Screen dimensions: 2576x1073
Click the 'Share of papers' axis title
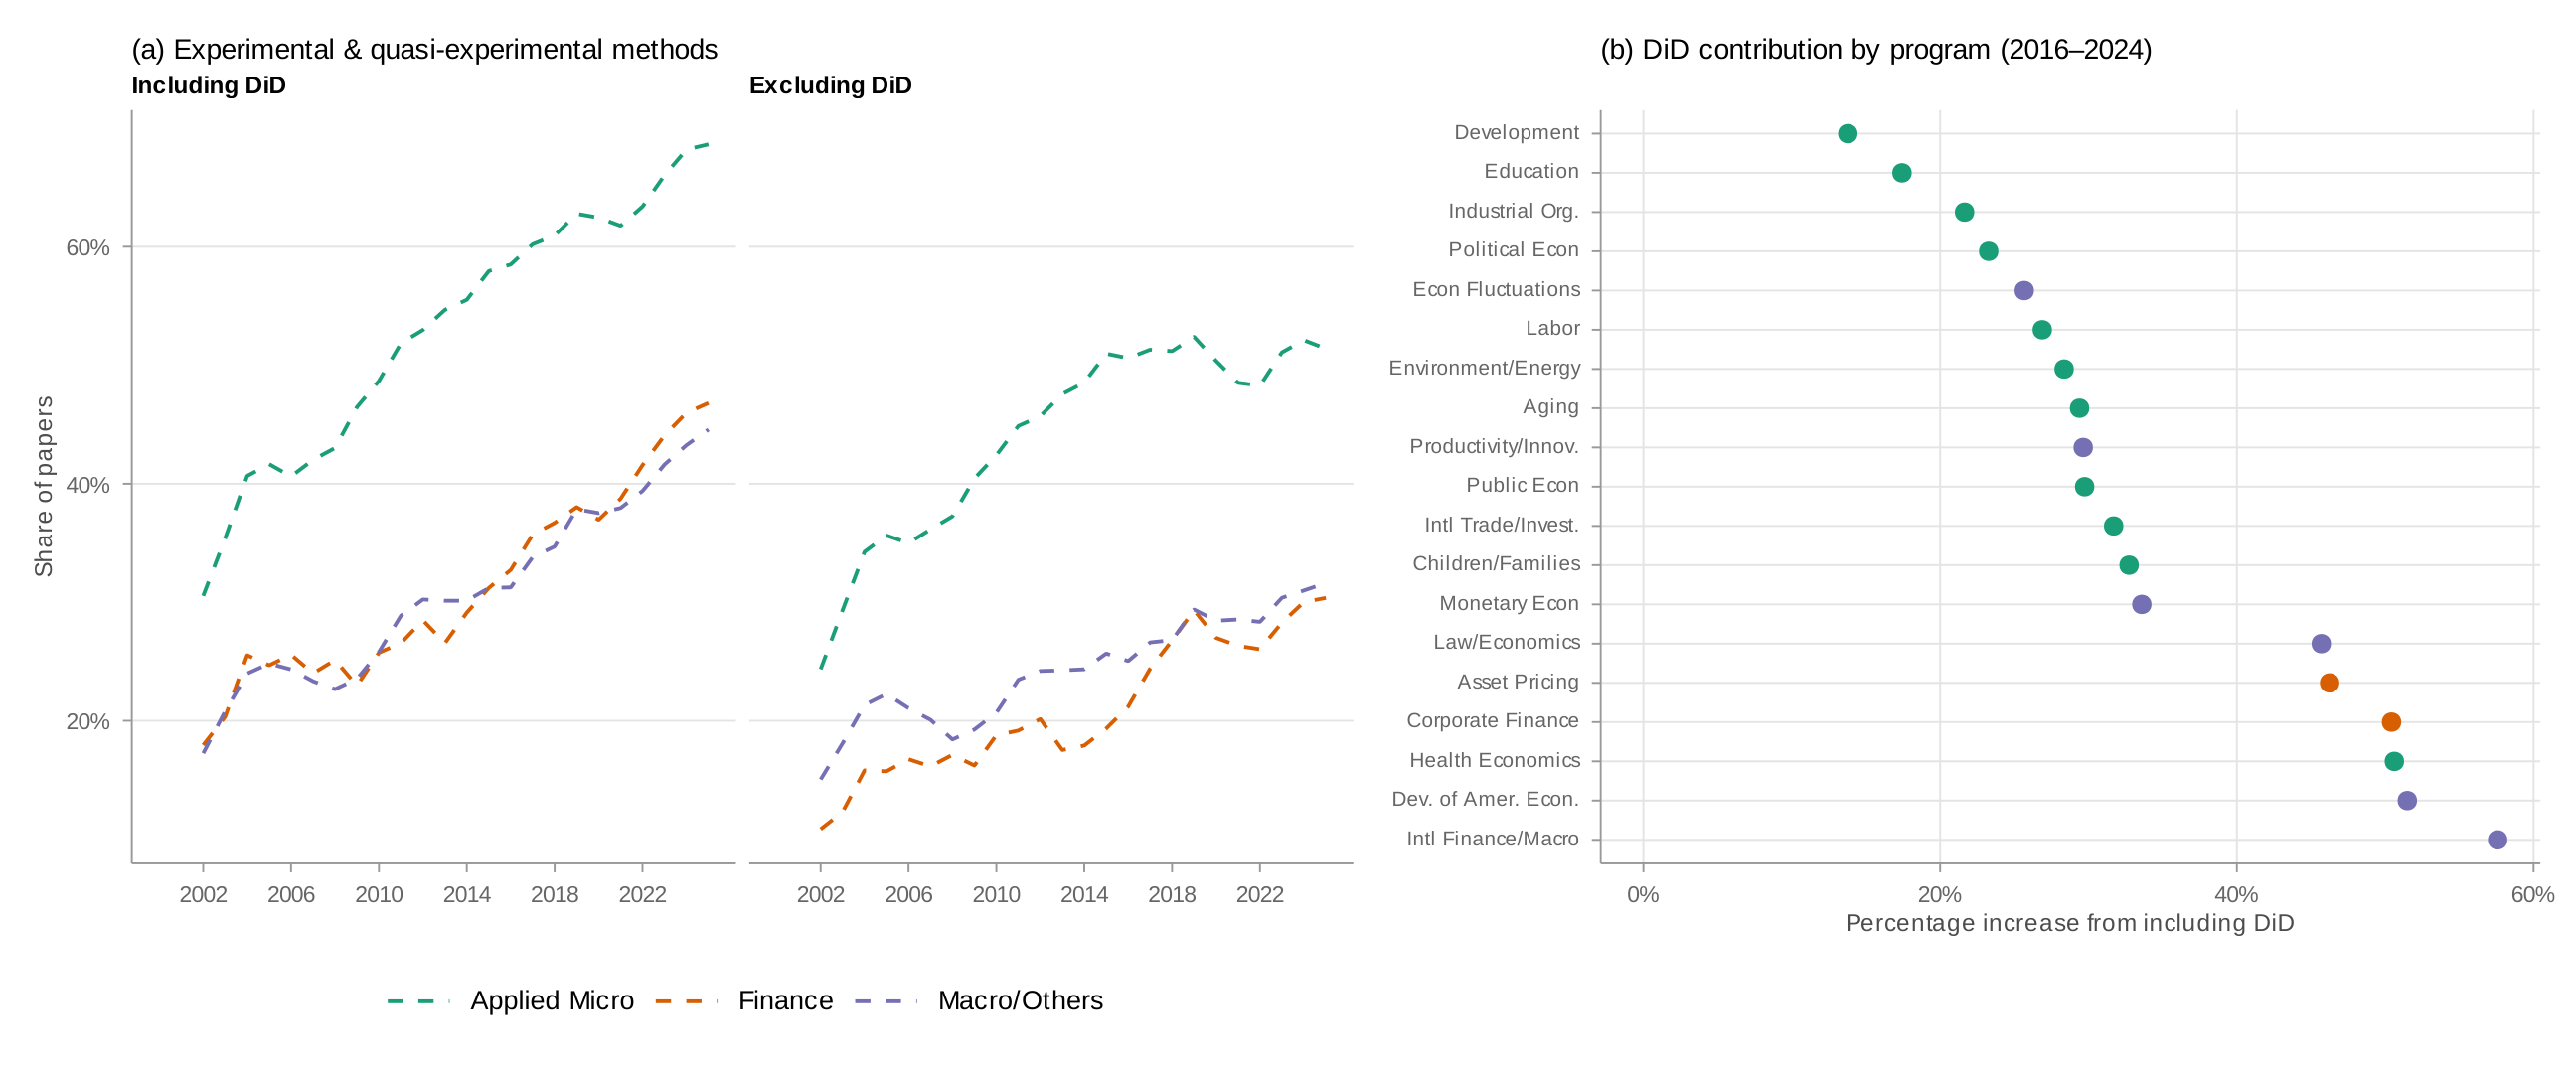[x=44, y=486]
